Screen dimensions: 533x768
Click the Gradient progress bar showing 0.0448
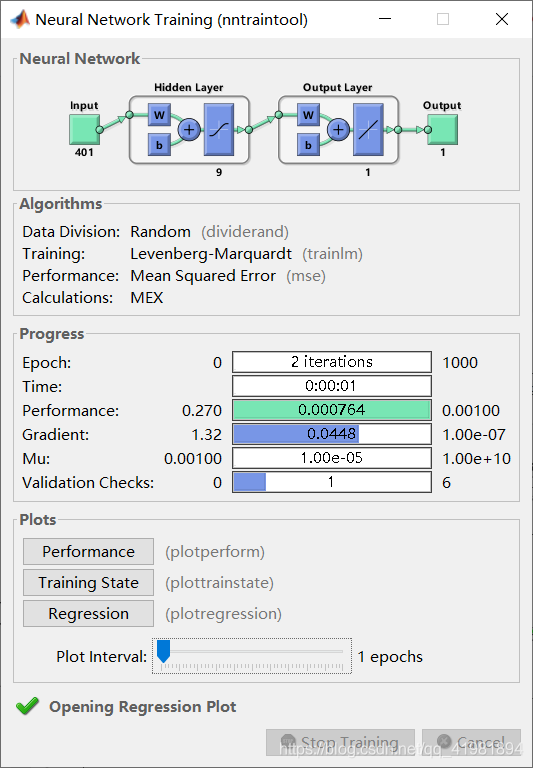[x=332, y=434]
